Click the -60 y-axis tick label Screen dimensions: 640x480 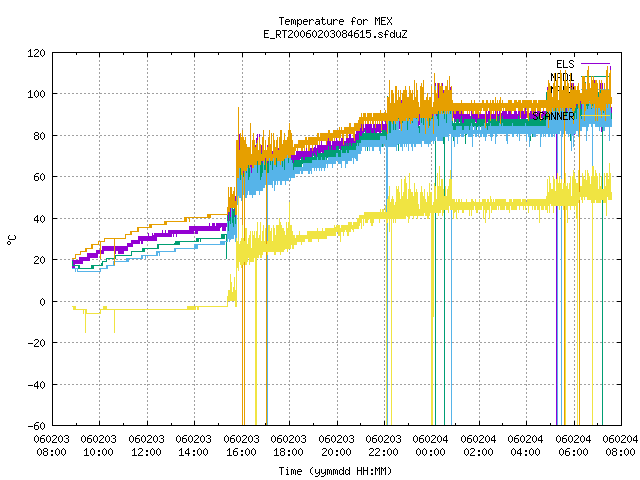click(x=36, y=426)
